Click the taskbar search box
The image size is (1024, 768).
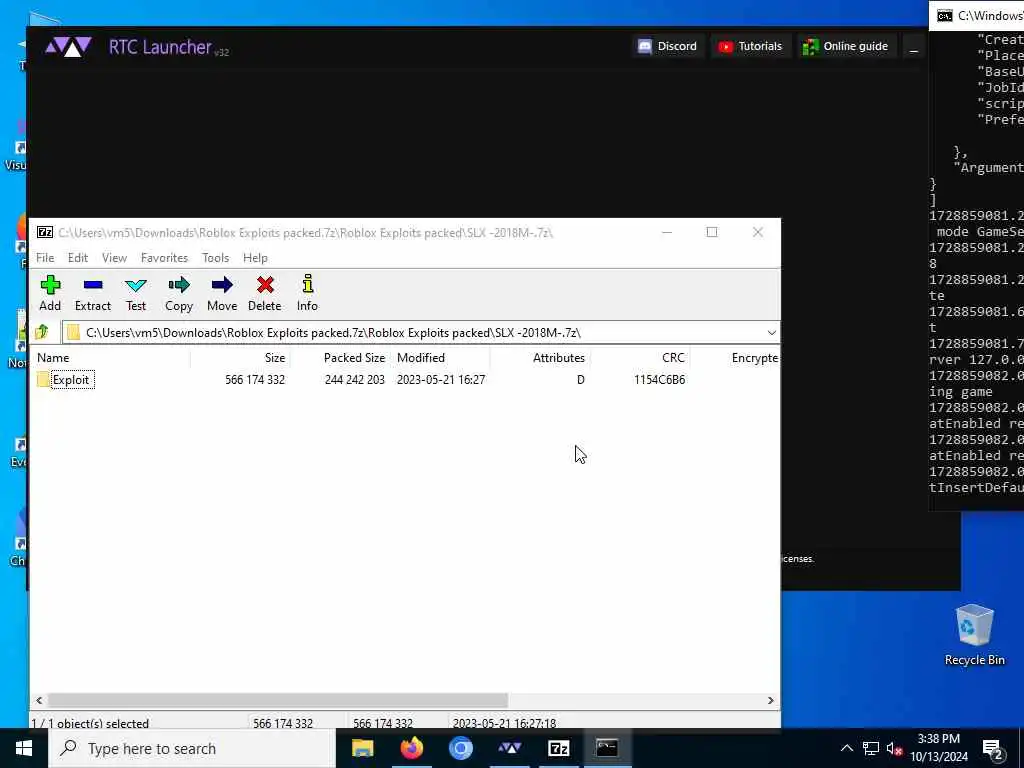[192, 748]
